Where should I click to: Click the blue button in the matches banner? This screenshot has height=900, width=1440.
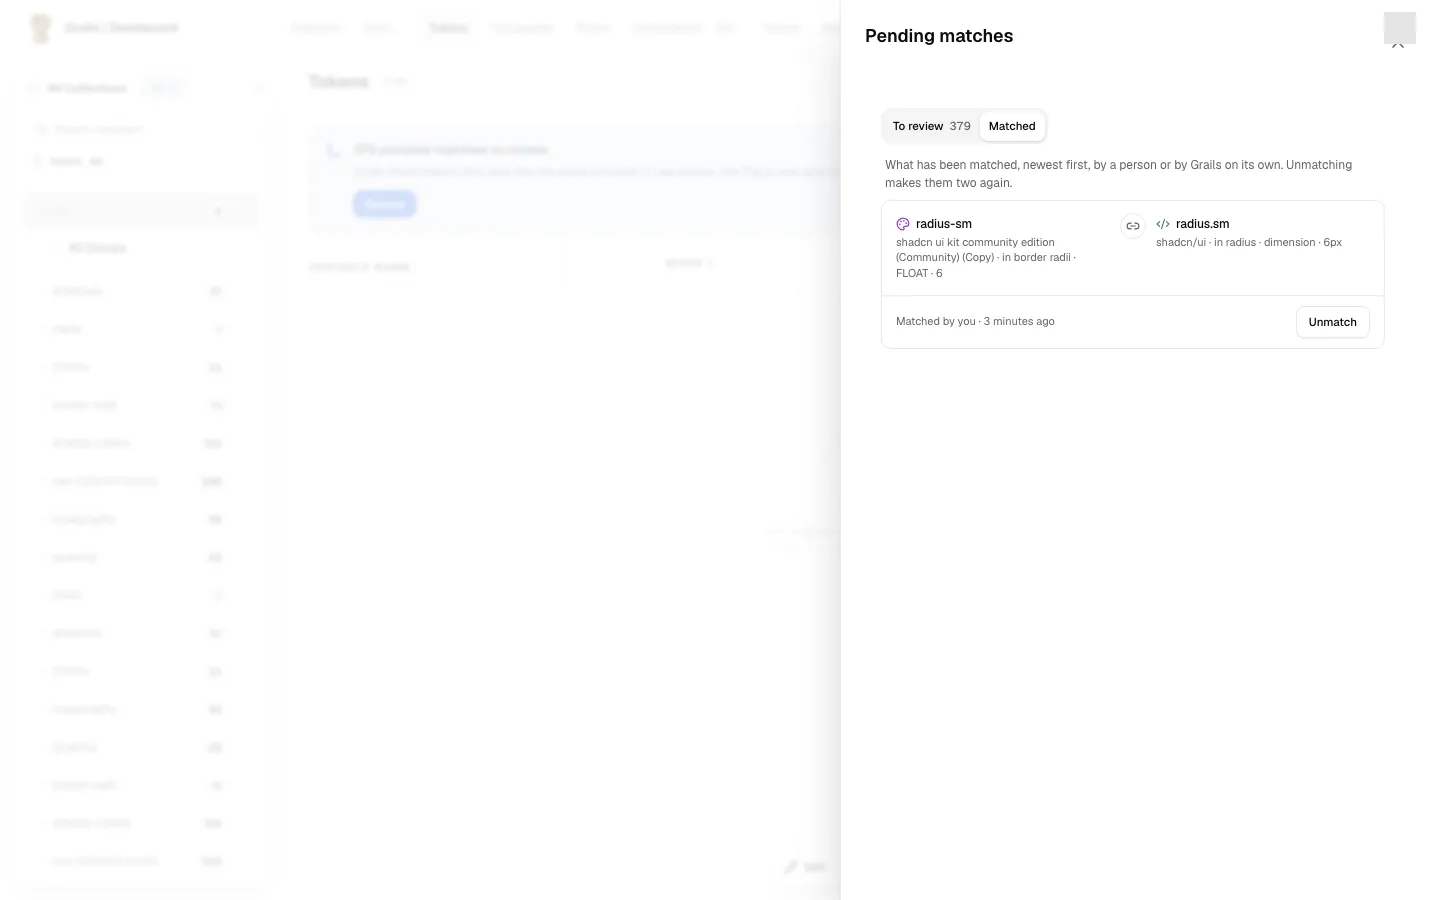pos(384,204)
